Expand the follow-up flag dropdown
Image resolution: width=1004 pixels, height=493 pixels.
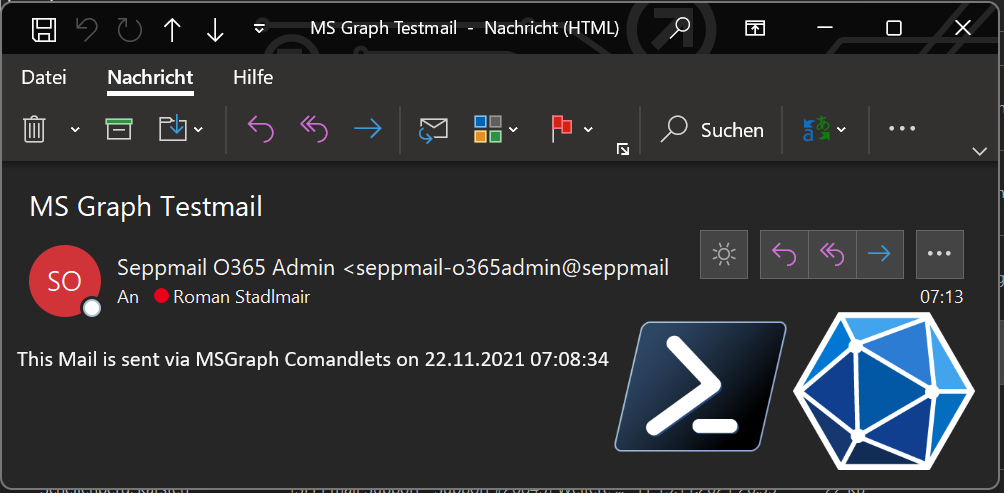[x=588, y=130]
